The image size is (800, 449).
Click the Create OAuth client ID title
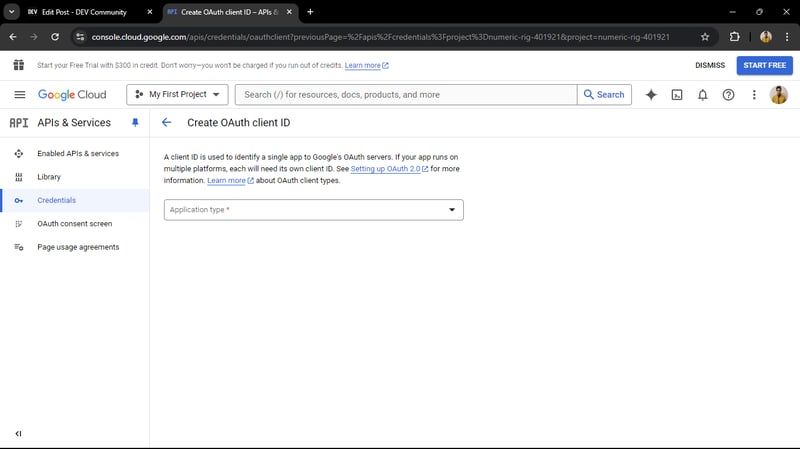238,123
